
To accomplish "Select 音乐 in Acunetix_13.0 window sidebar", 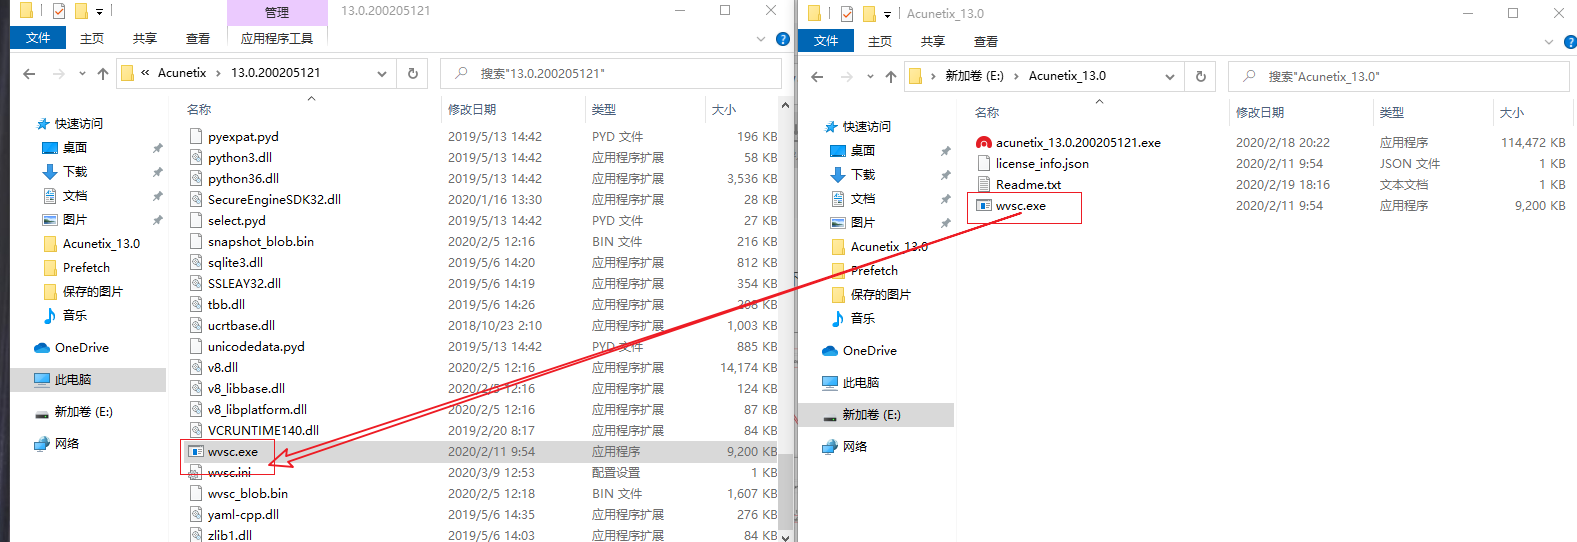I will coord(862,319).
